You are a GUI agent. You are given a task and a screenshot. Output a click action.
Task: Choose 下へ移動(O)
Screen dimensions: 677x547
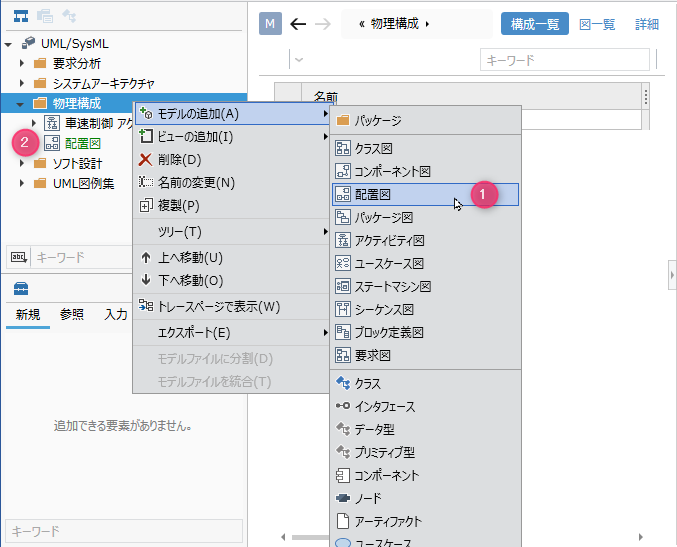tap(232, 281)
